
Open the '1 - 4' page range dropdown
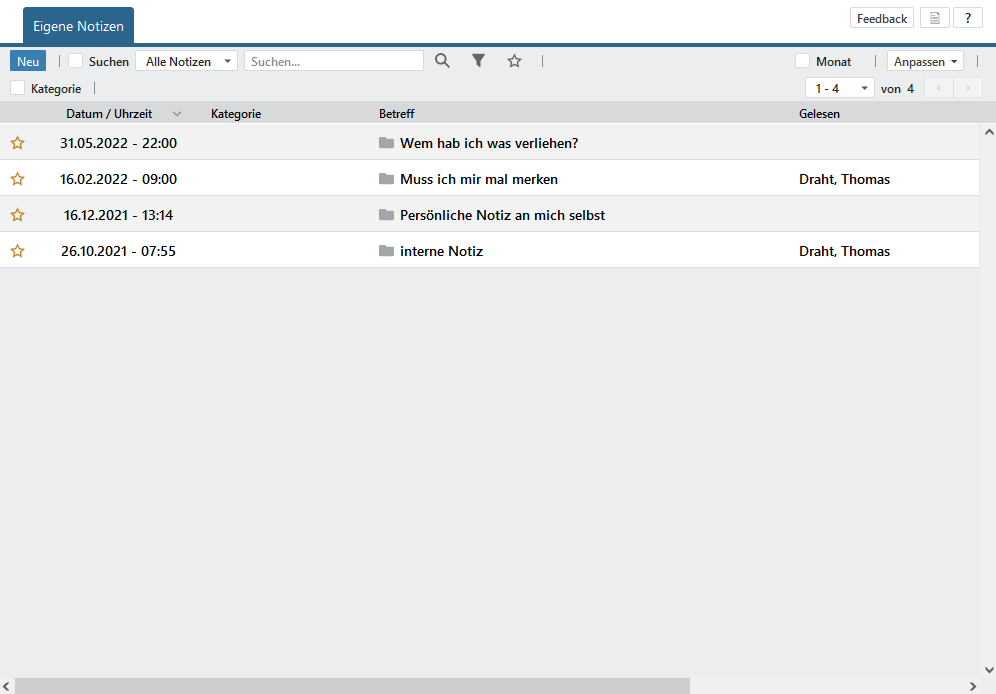(839, 88)
